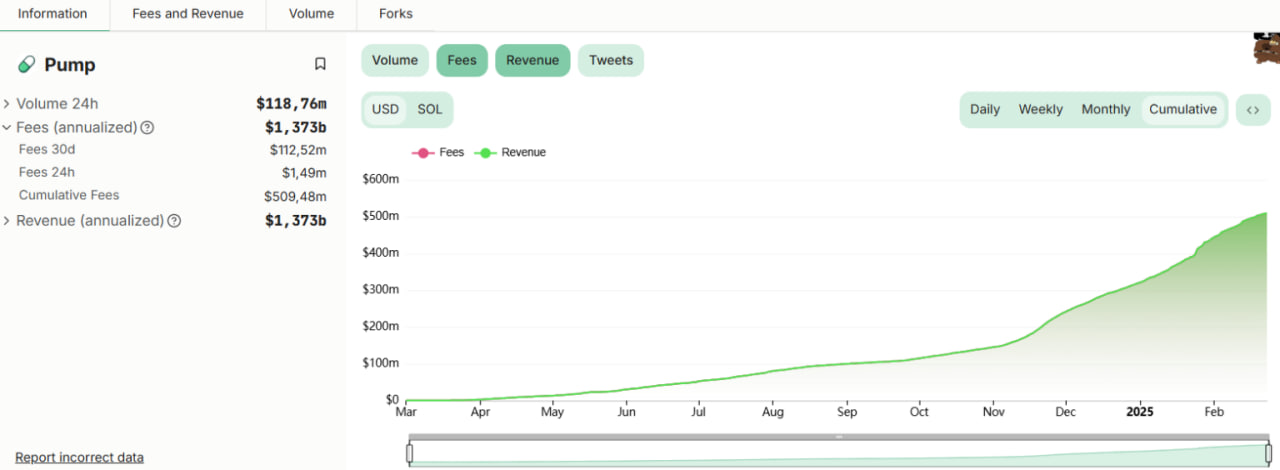Click the avatar image in top corner
Screen dimensions: 1280x470
(x=1266, y=48)
